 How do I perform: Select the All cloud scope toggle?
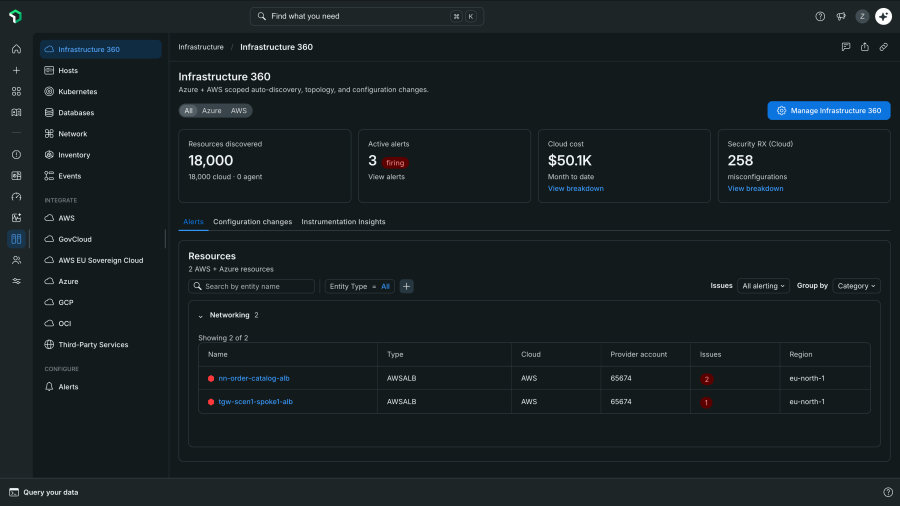tap(188, 111)
